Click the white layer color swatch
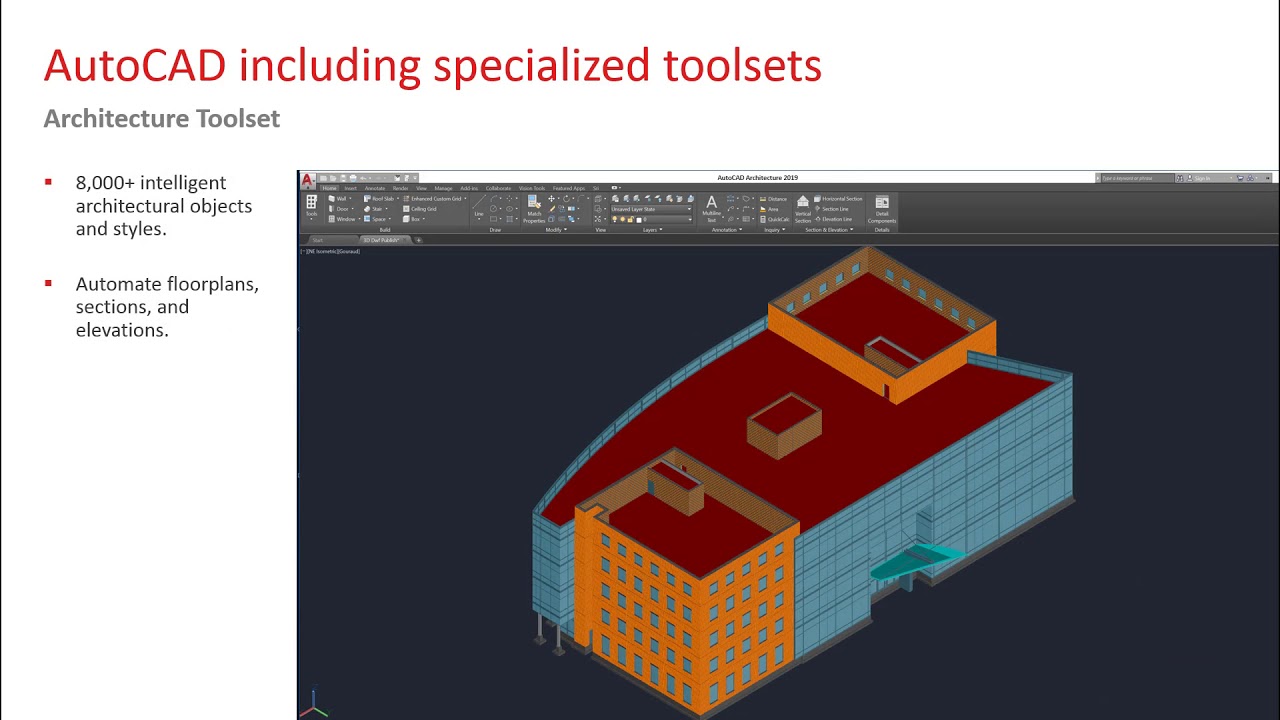The height and width of the screenshot is (720, 1280). click(x=640, y=219)
